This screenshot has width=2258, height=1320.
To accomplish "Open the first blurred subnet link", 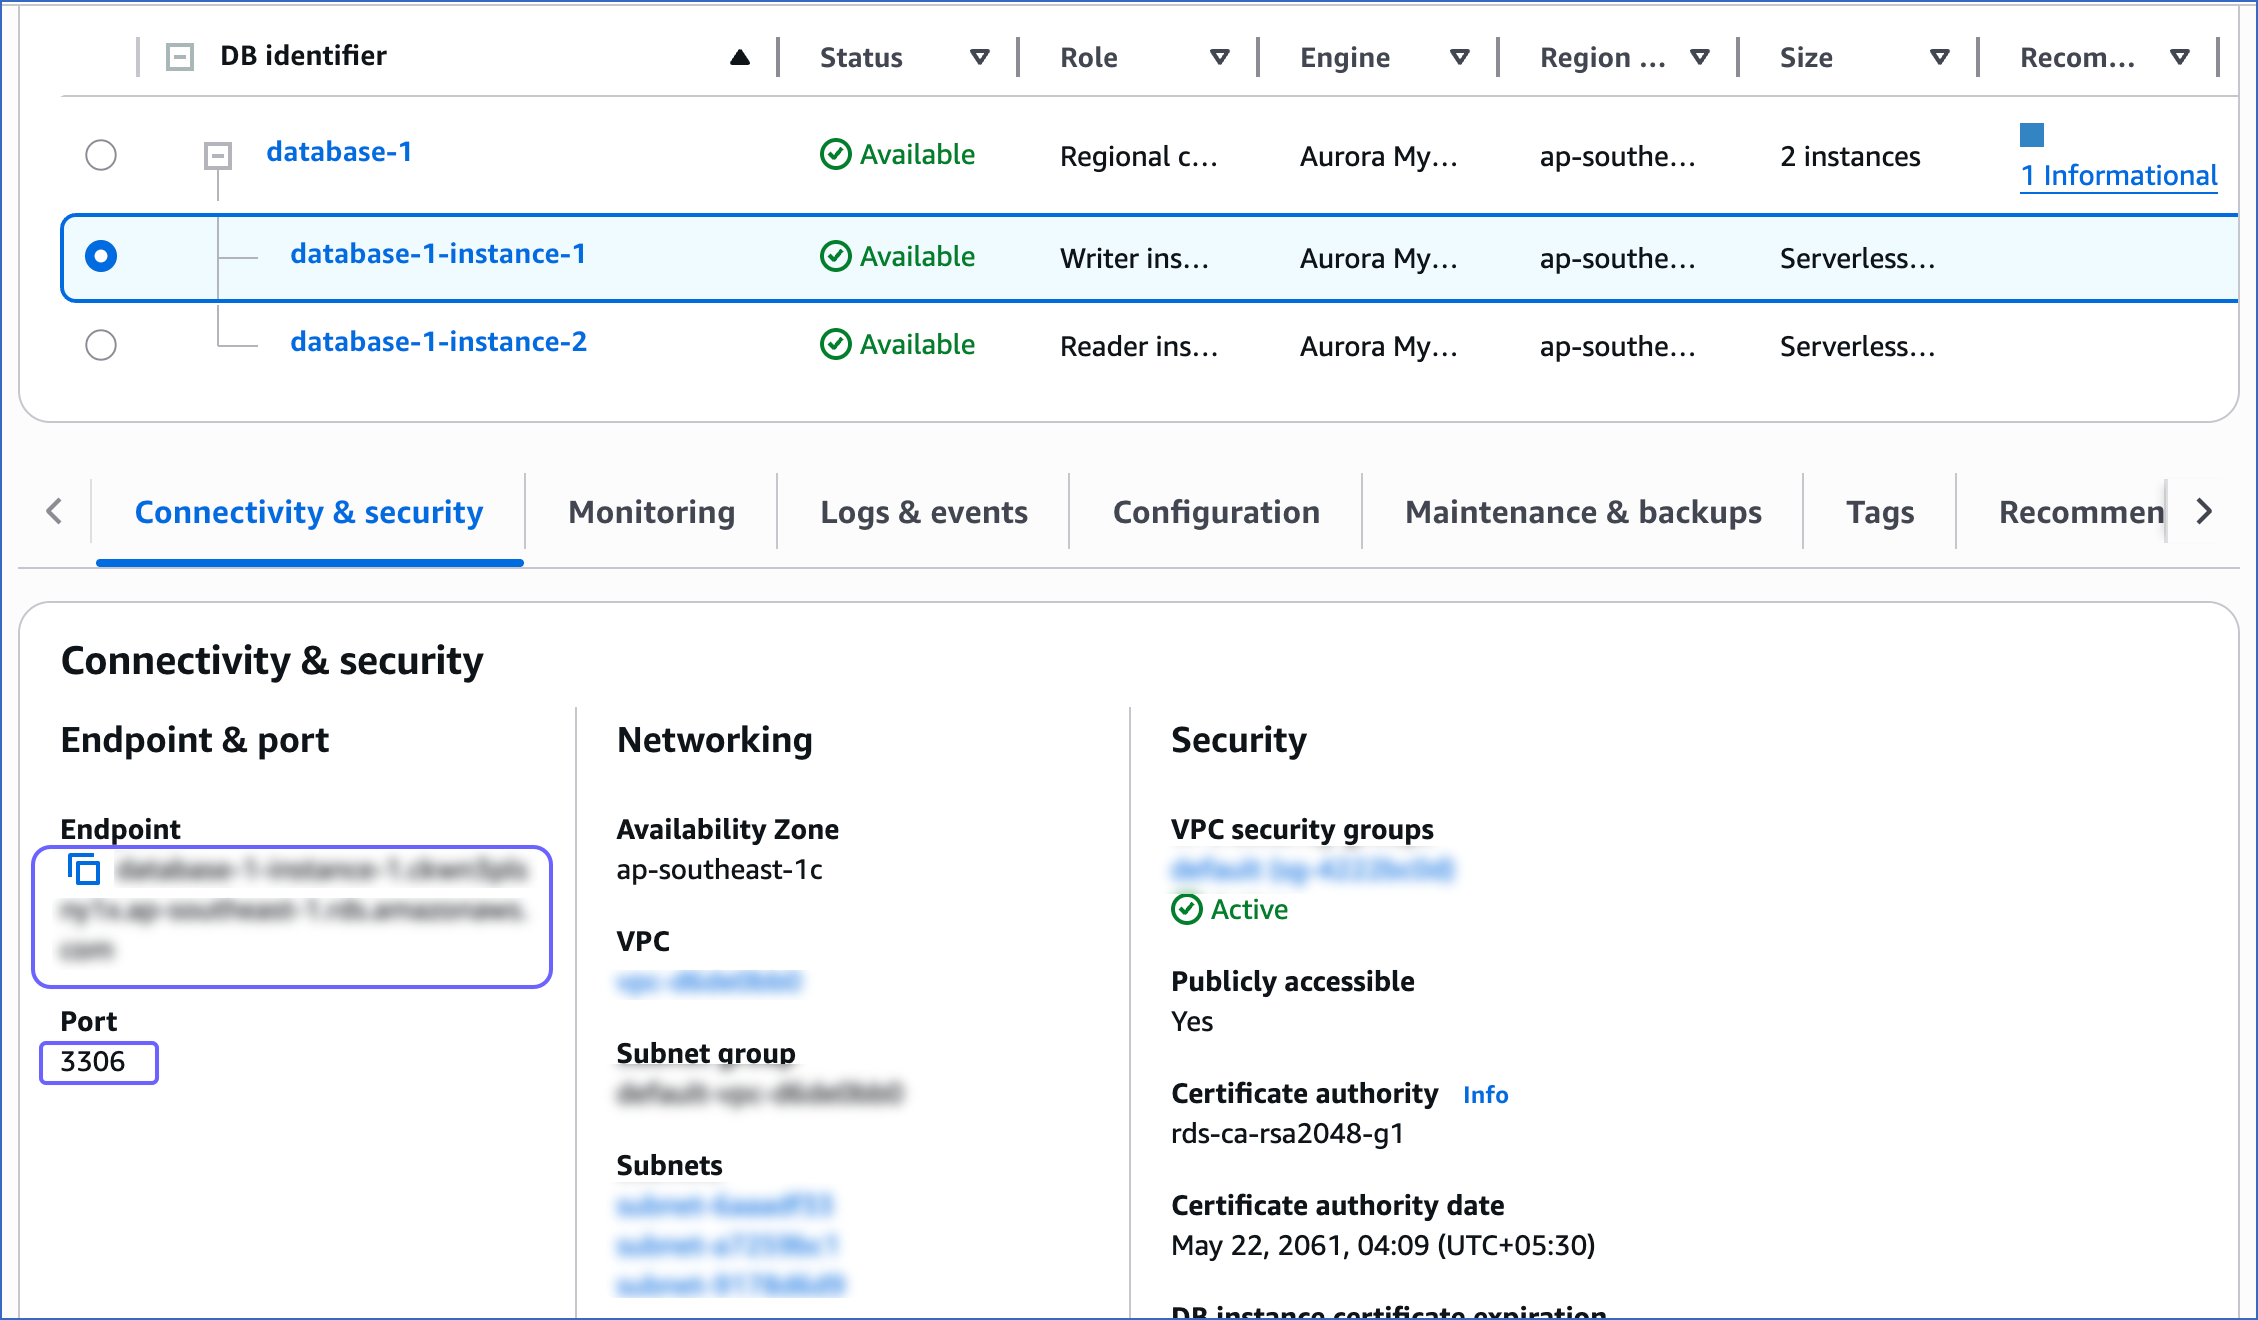I will [x=725, y=1206].
